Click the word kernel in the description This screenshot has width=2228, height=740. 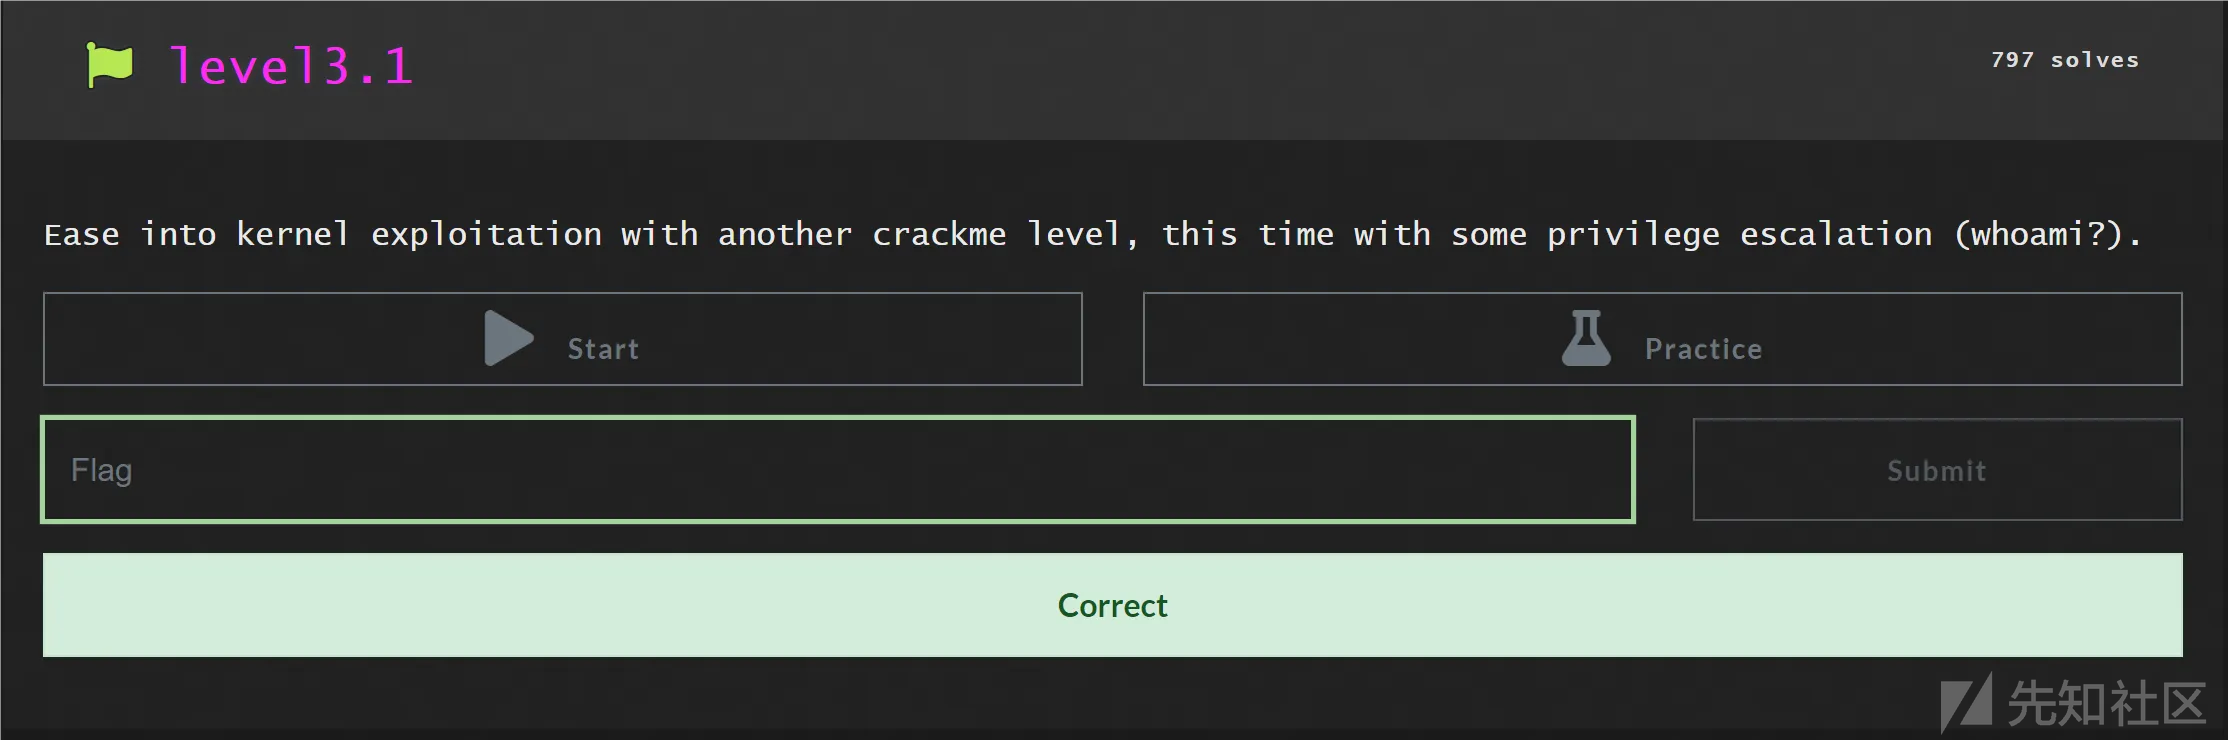point(293,234)
